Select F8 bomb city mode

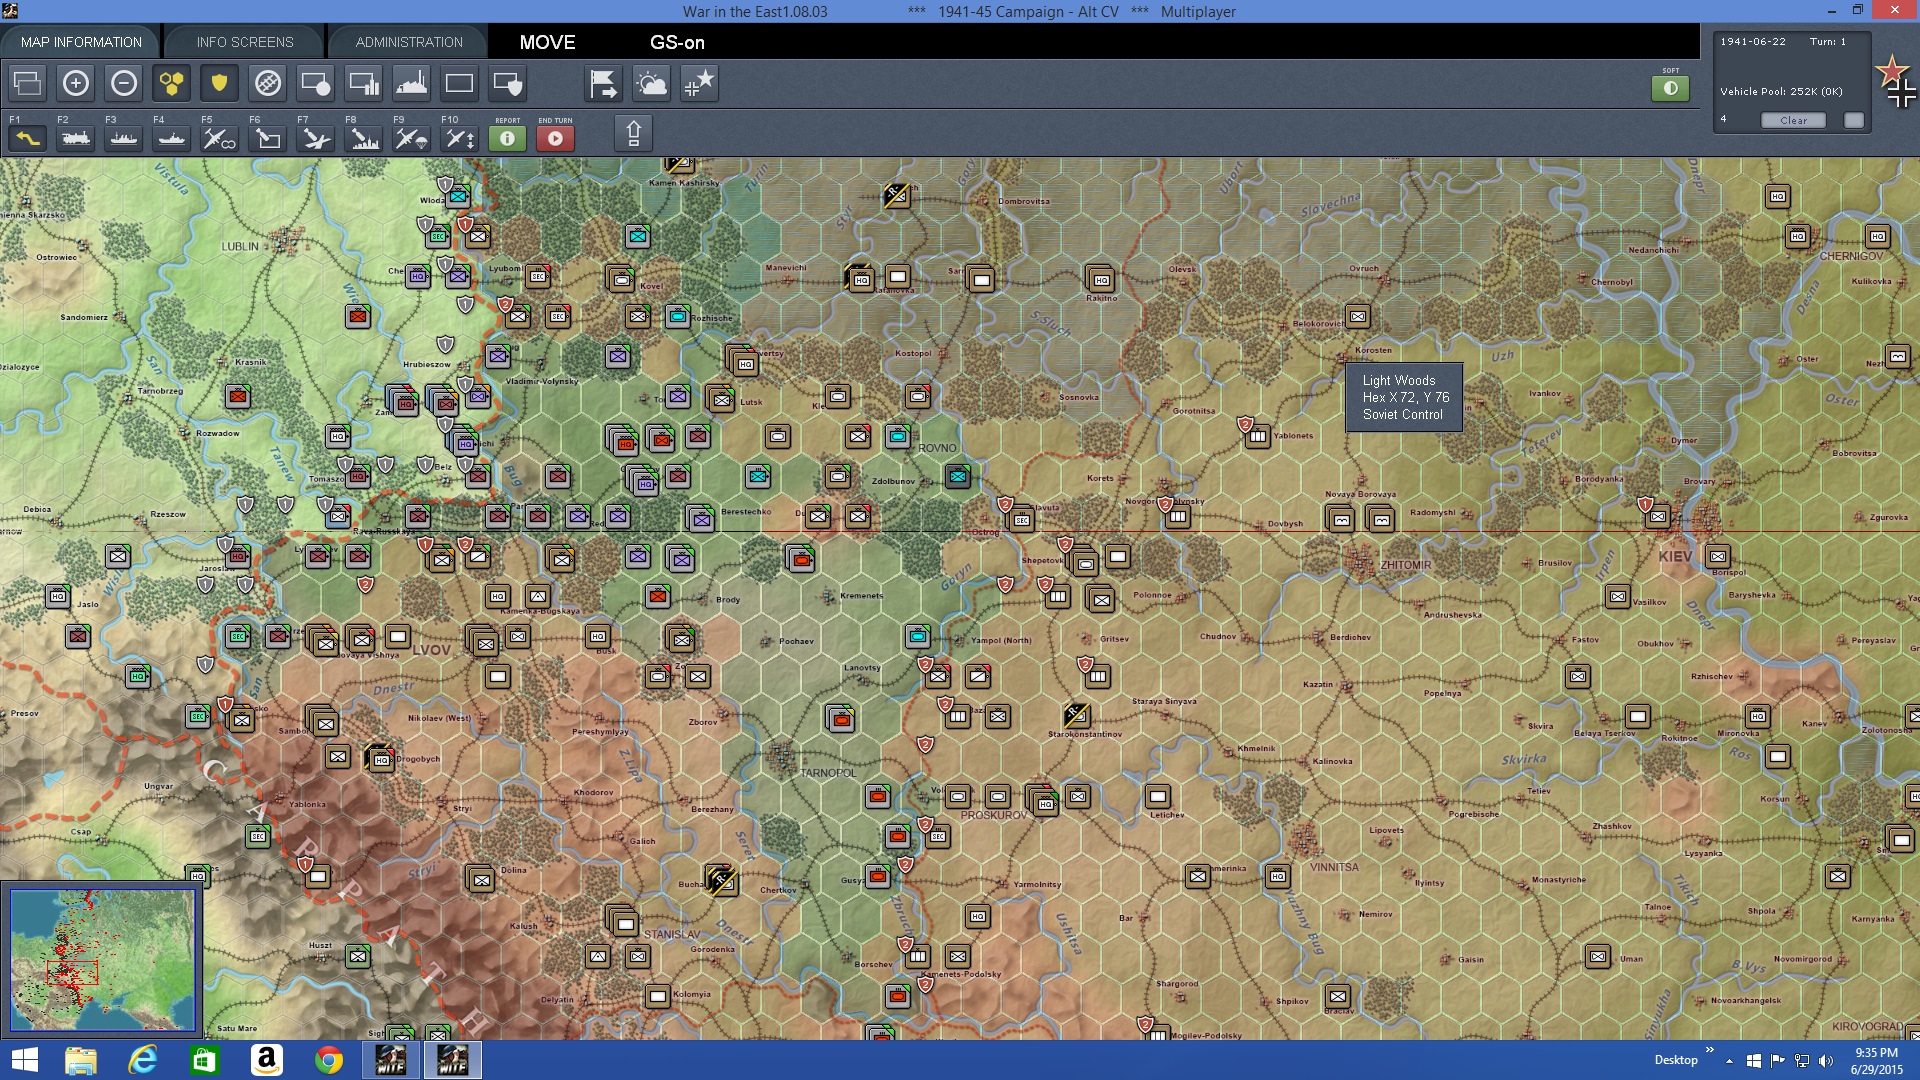(x=363, y=138)
